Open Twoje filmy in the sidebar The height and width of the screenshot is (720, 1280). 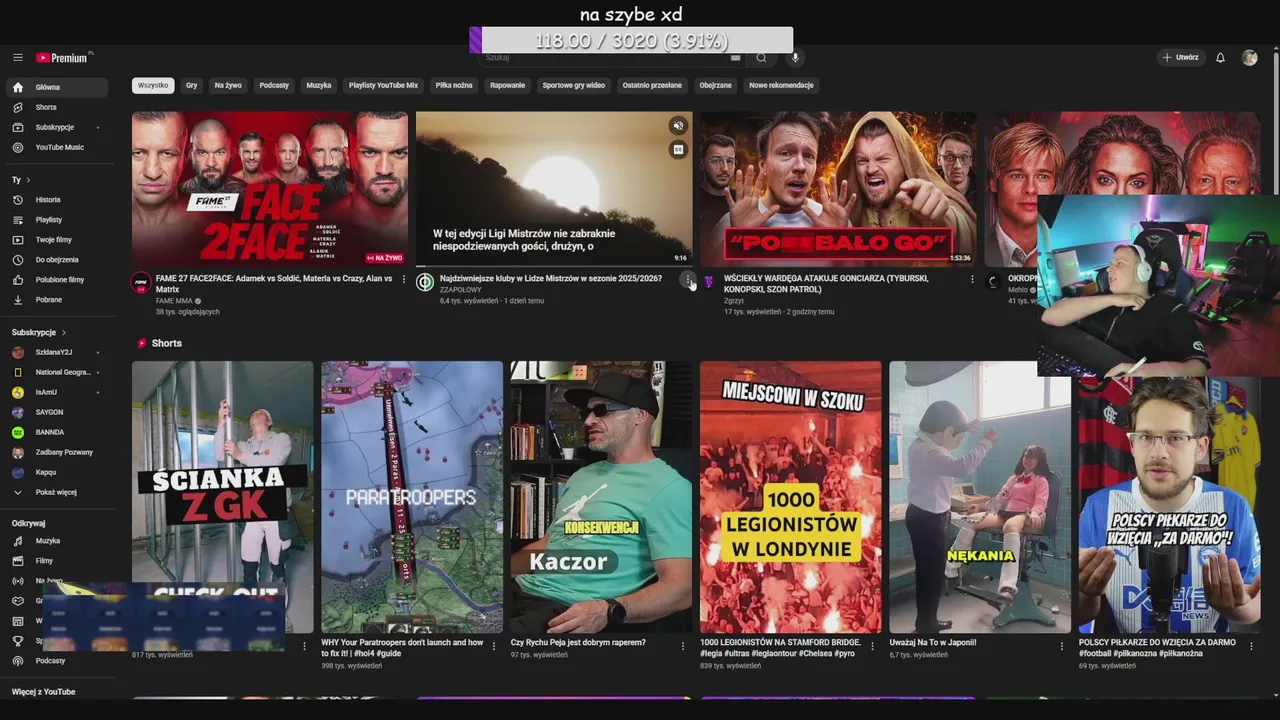(56, 240)
